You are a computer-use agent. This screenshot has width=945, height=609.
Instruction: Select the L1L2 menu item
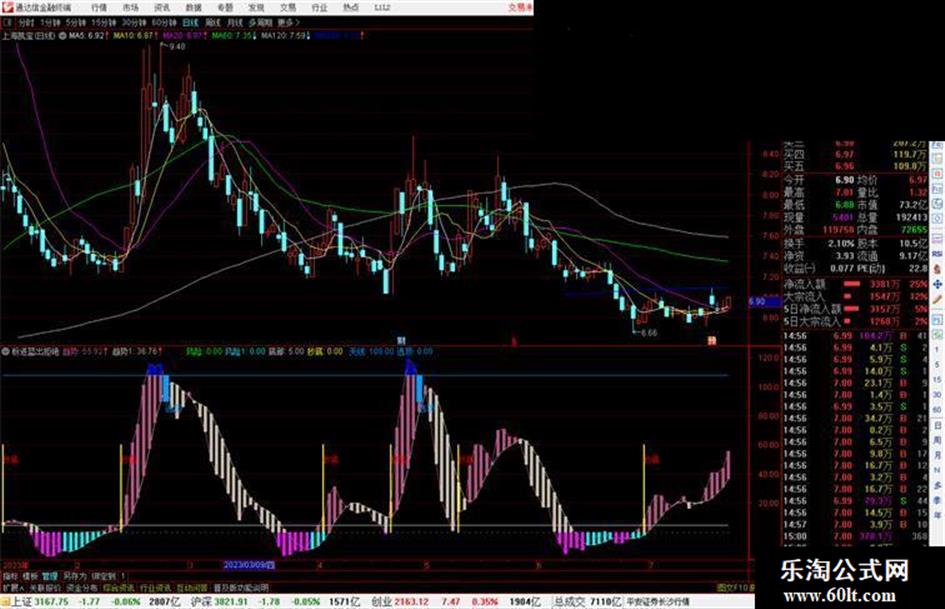382,8
